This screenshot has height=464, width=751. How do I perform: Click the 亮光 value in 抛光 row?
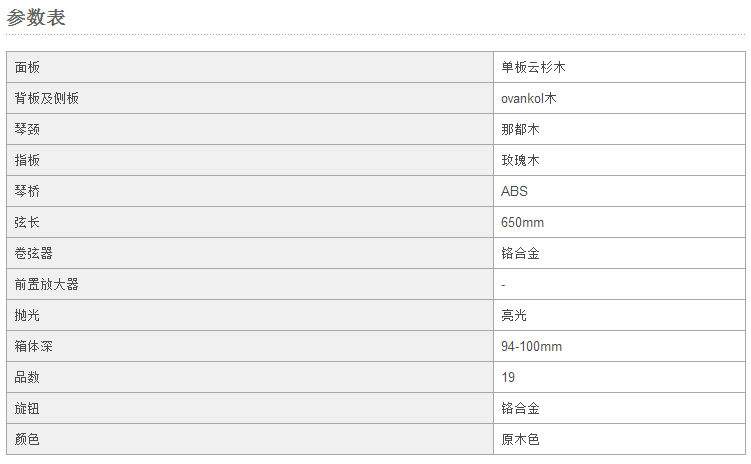click(514, 315)
